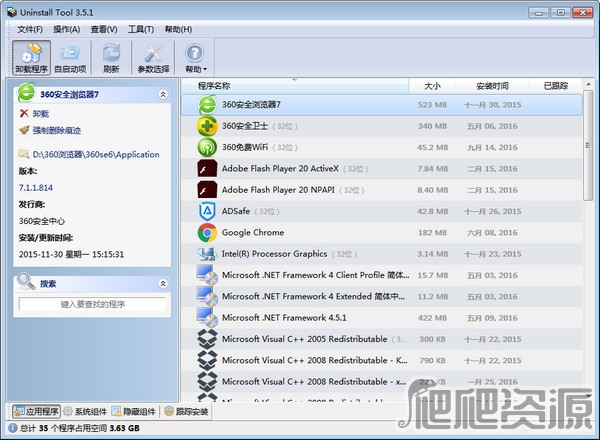Open the 卸载程序 uninstaller toolbar button
The height and width of the screenshot is (440, 600).
tap(31, 58)
